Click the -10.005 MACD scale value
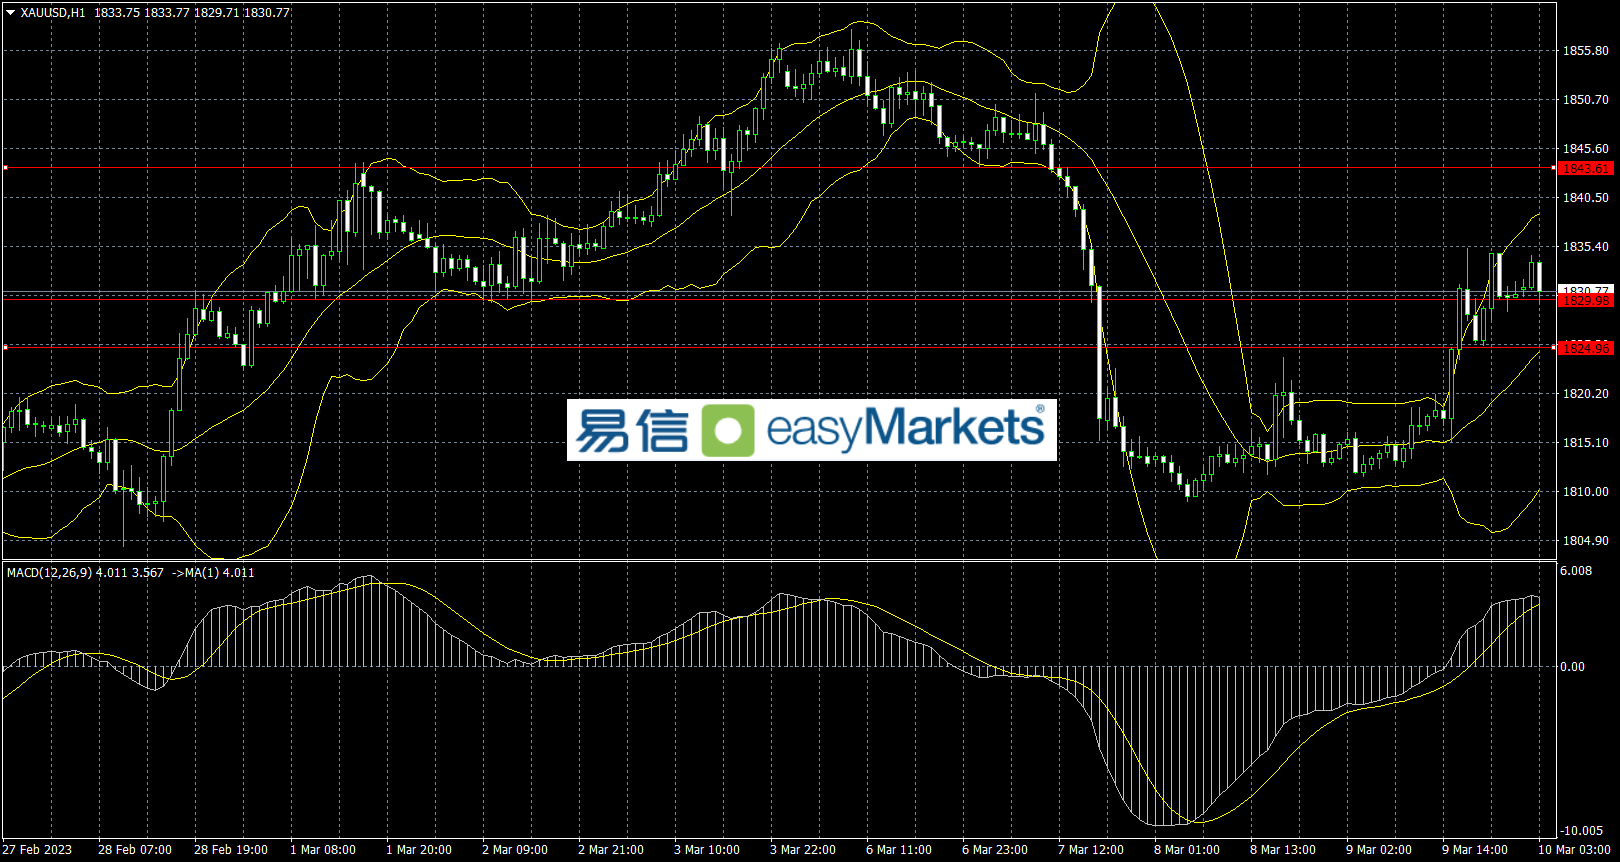The image size is (1620, 862). (x=1581, y=830)
